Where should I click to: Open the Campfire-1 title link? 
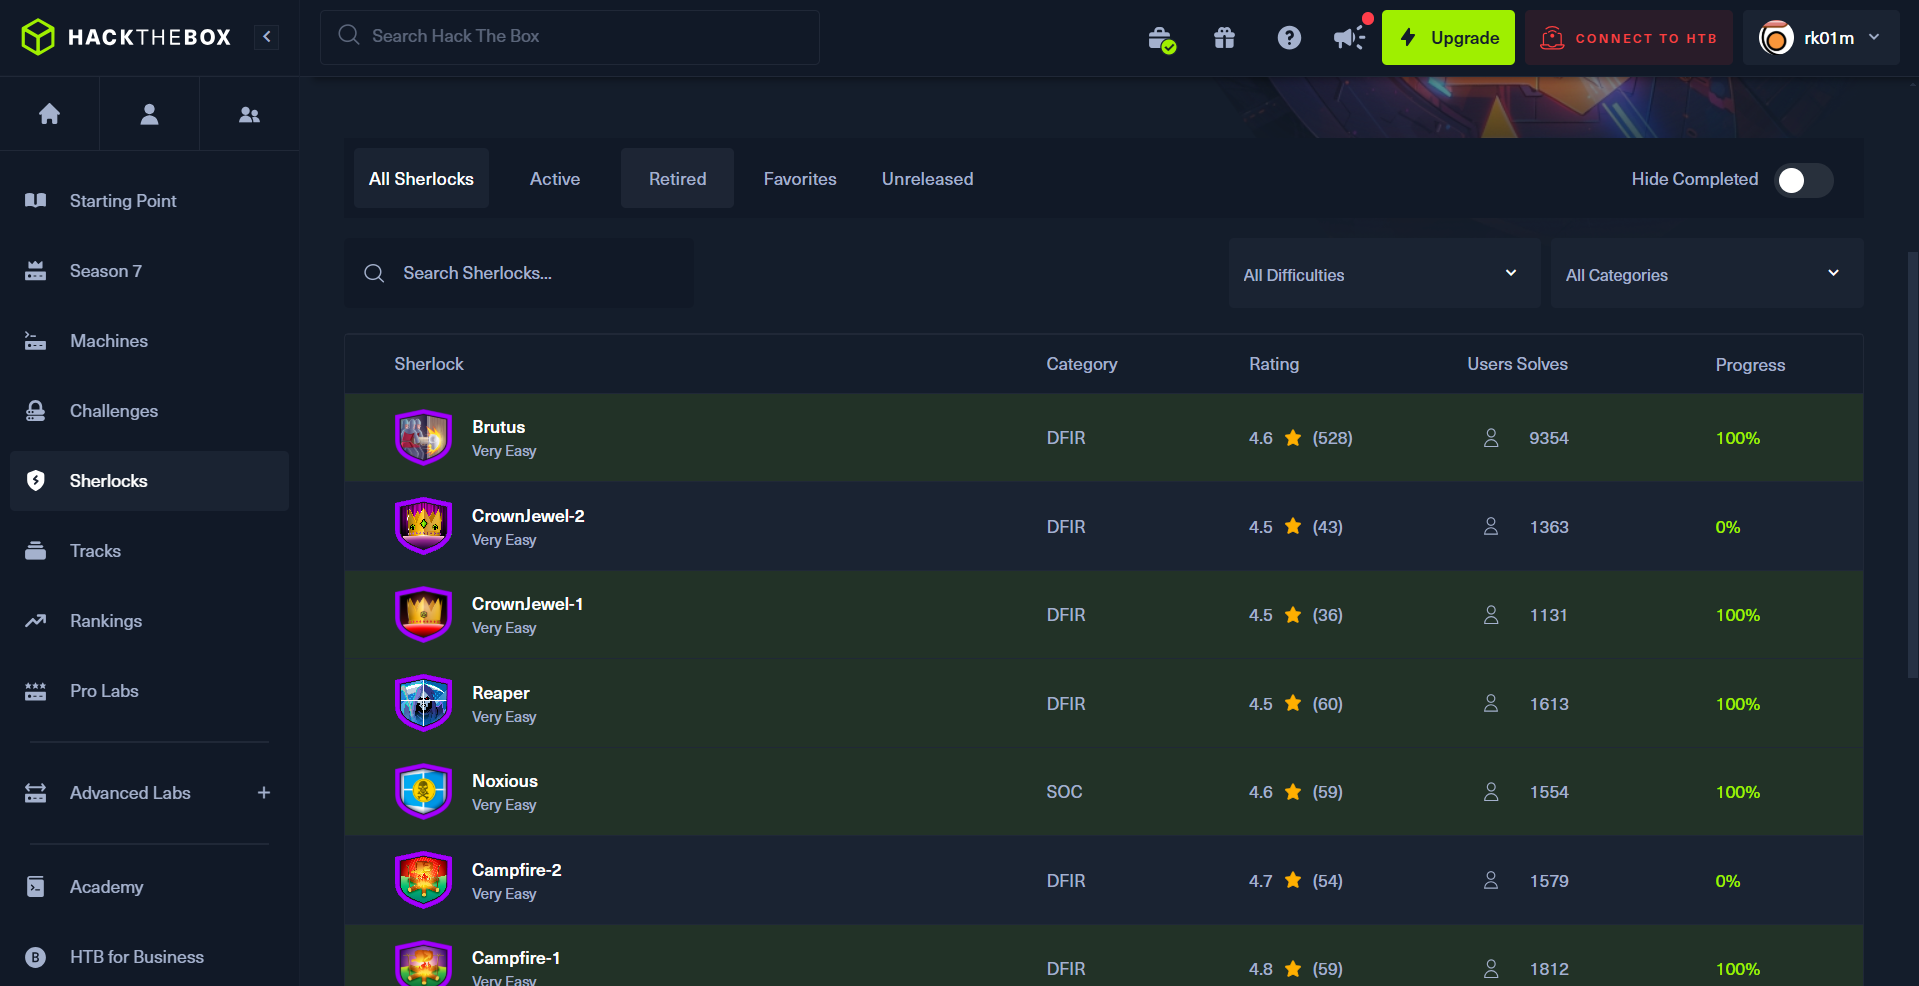click(x=515, y=958)
